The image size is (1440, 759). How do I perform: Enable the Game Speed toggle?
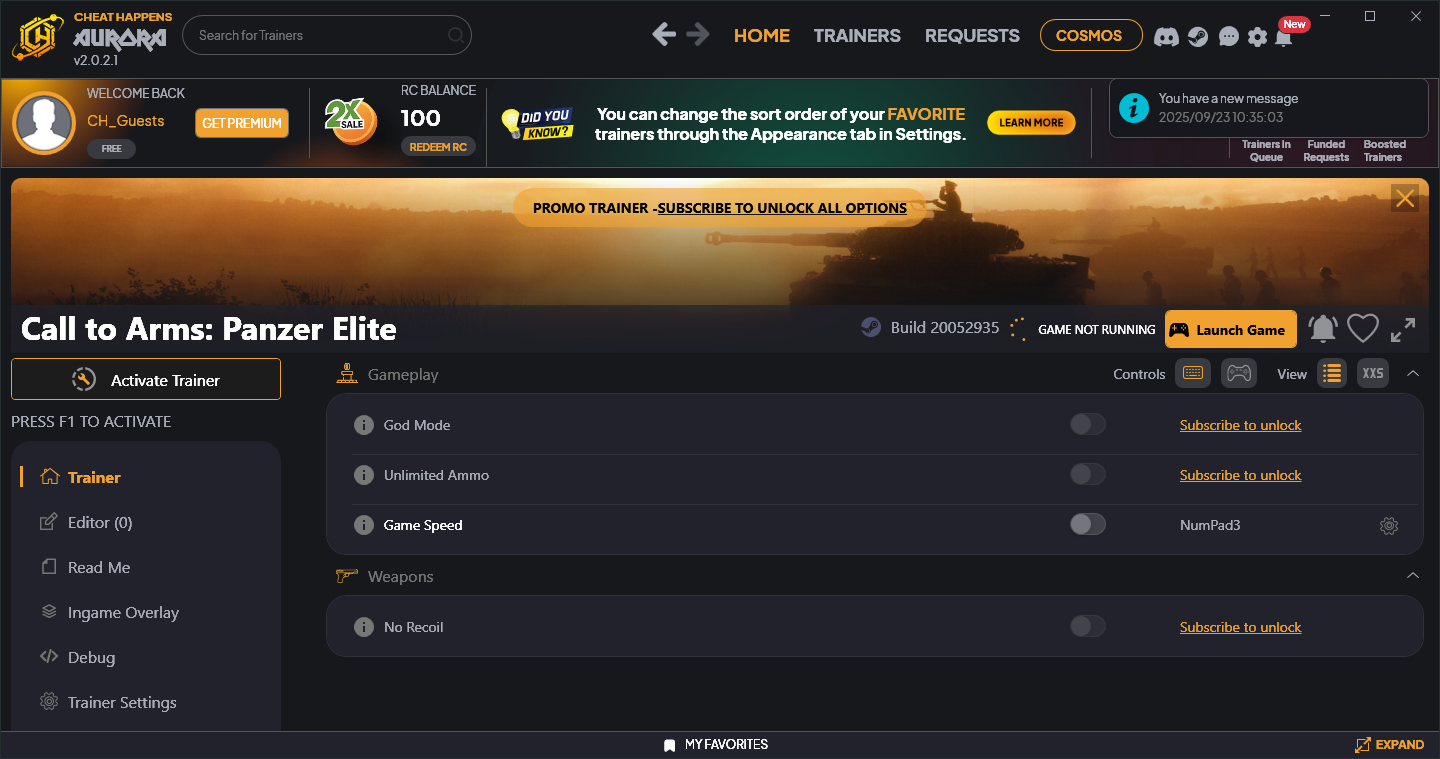1087,525
